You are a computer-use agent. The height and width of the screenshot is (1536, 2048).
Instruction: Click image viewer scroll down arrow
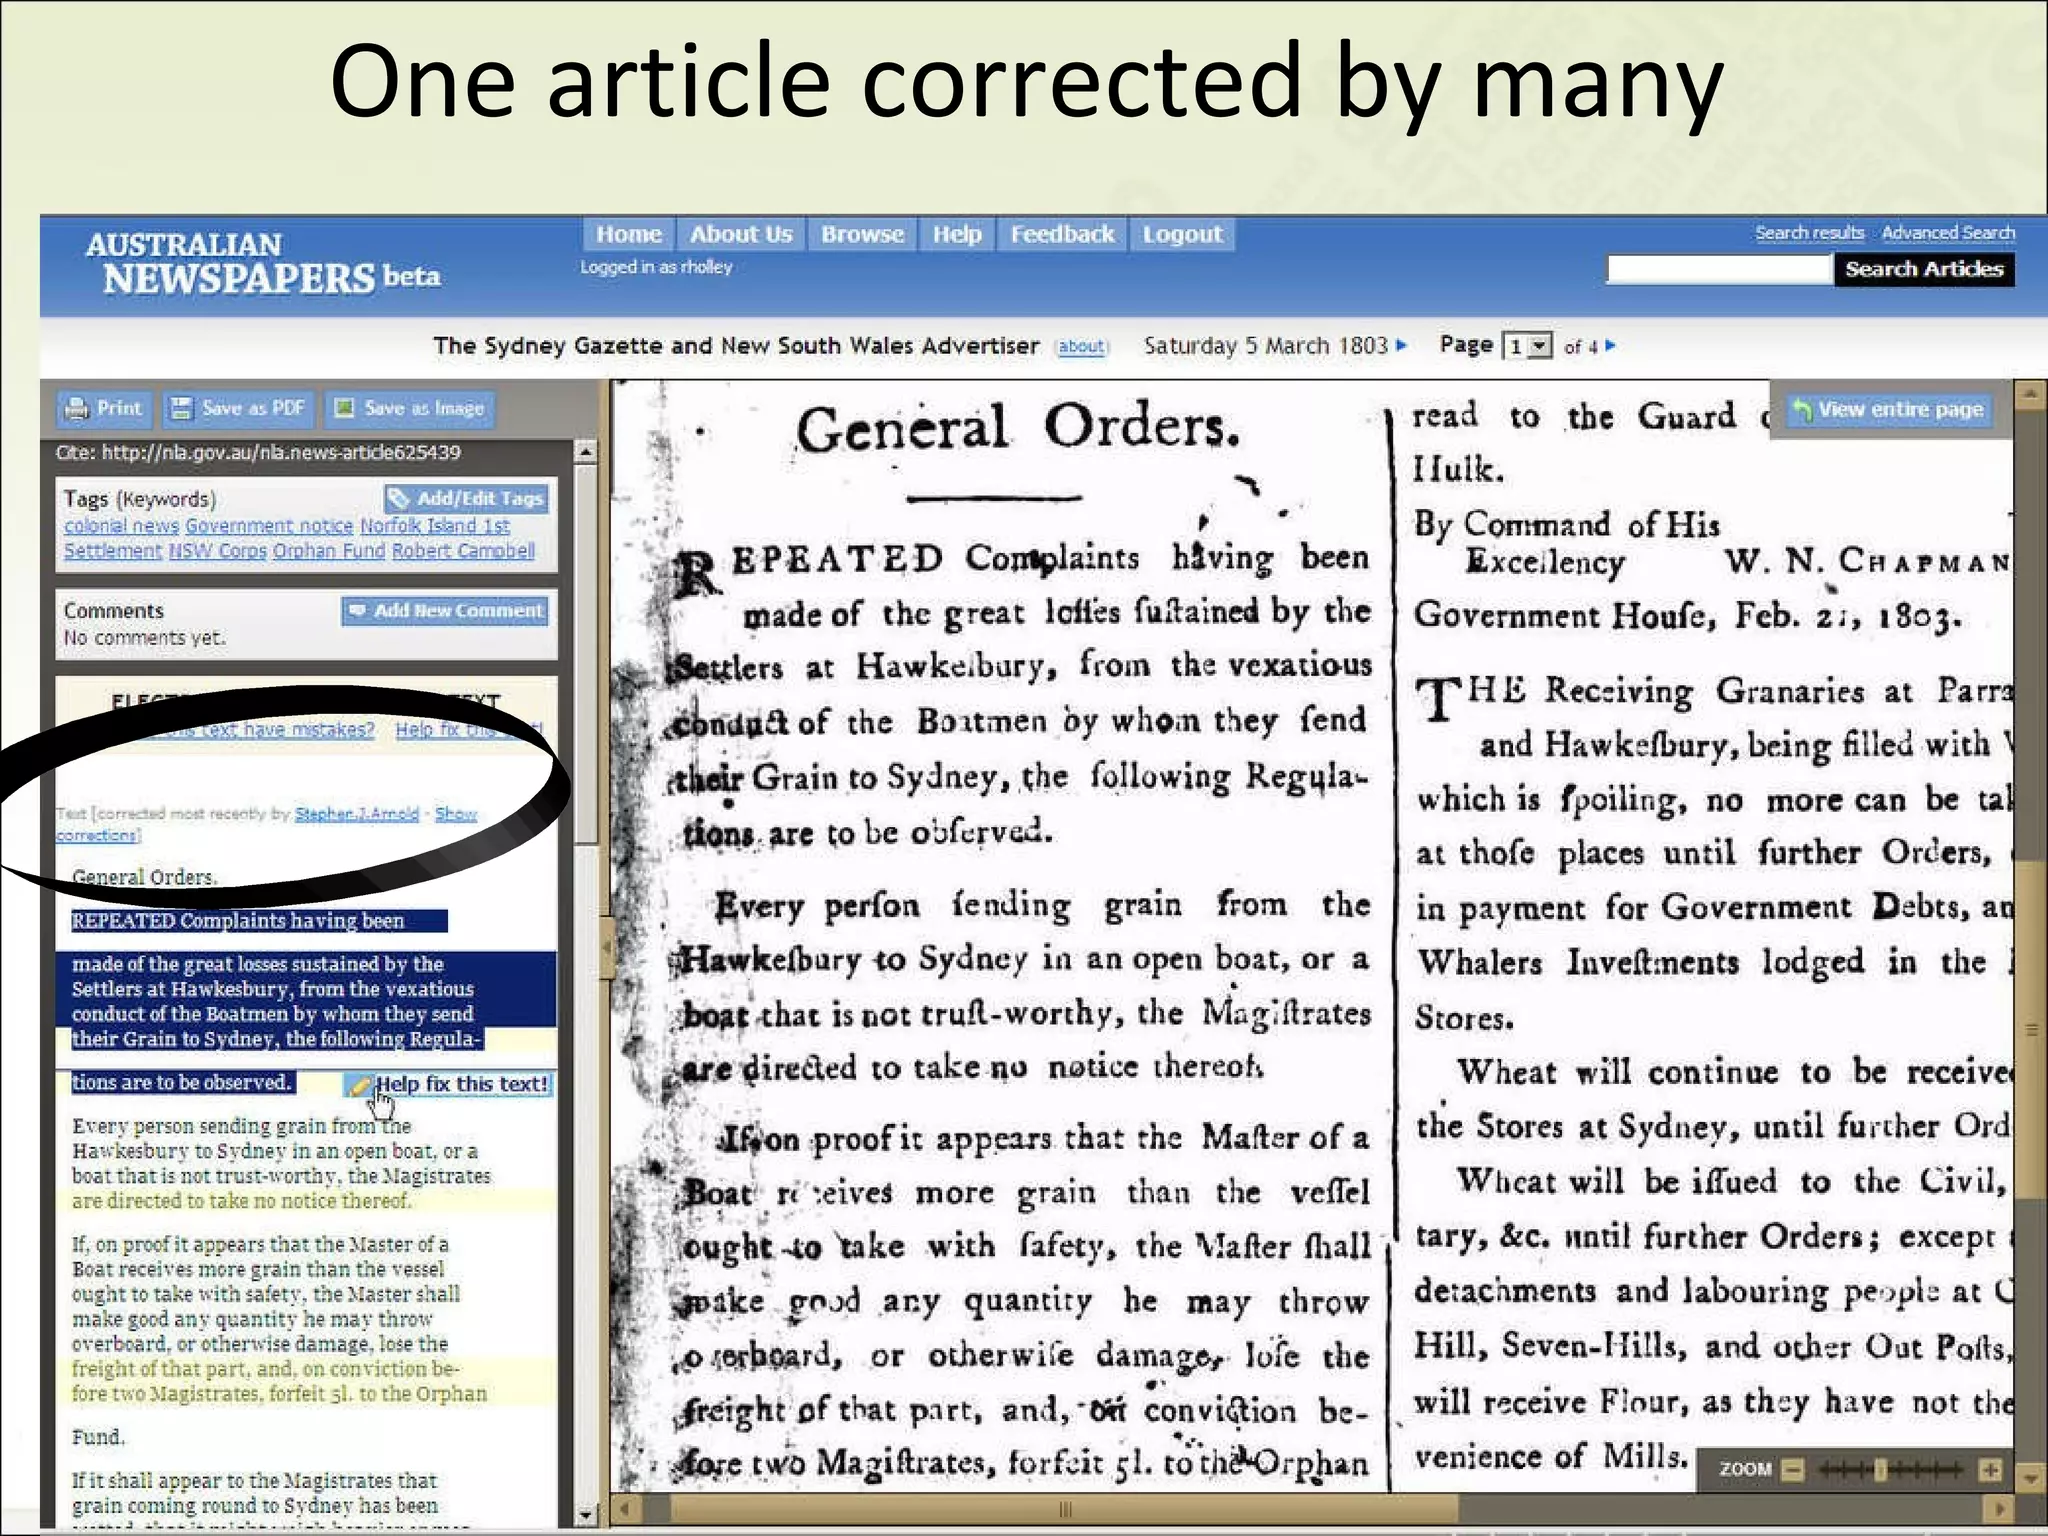[2029, 1476]
